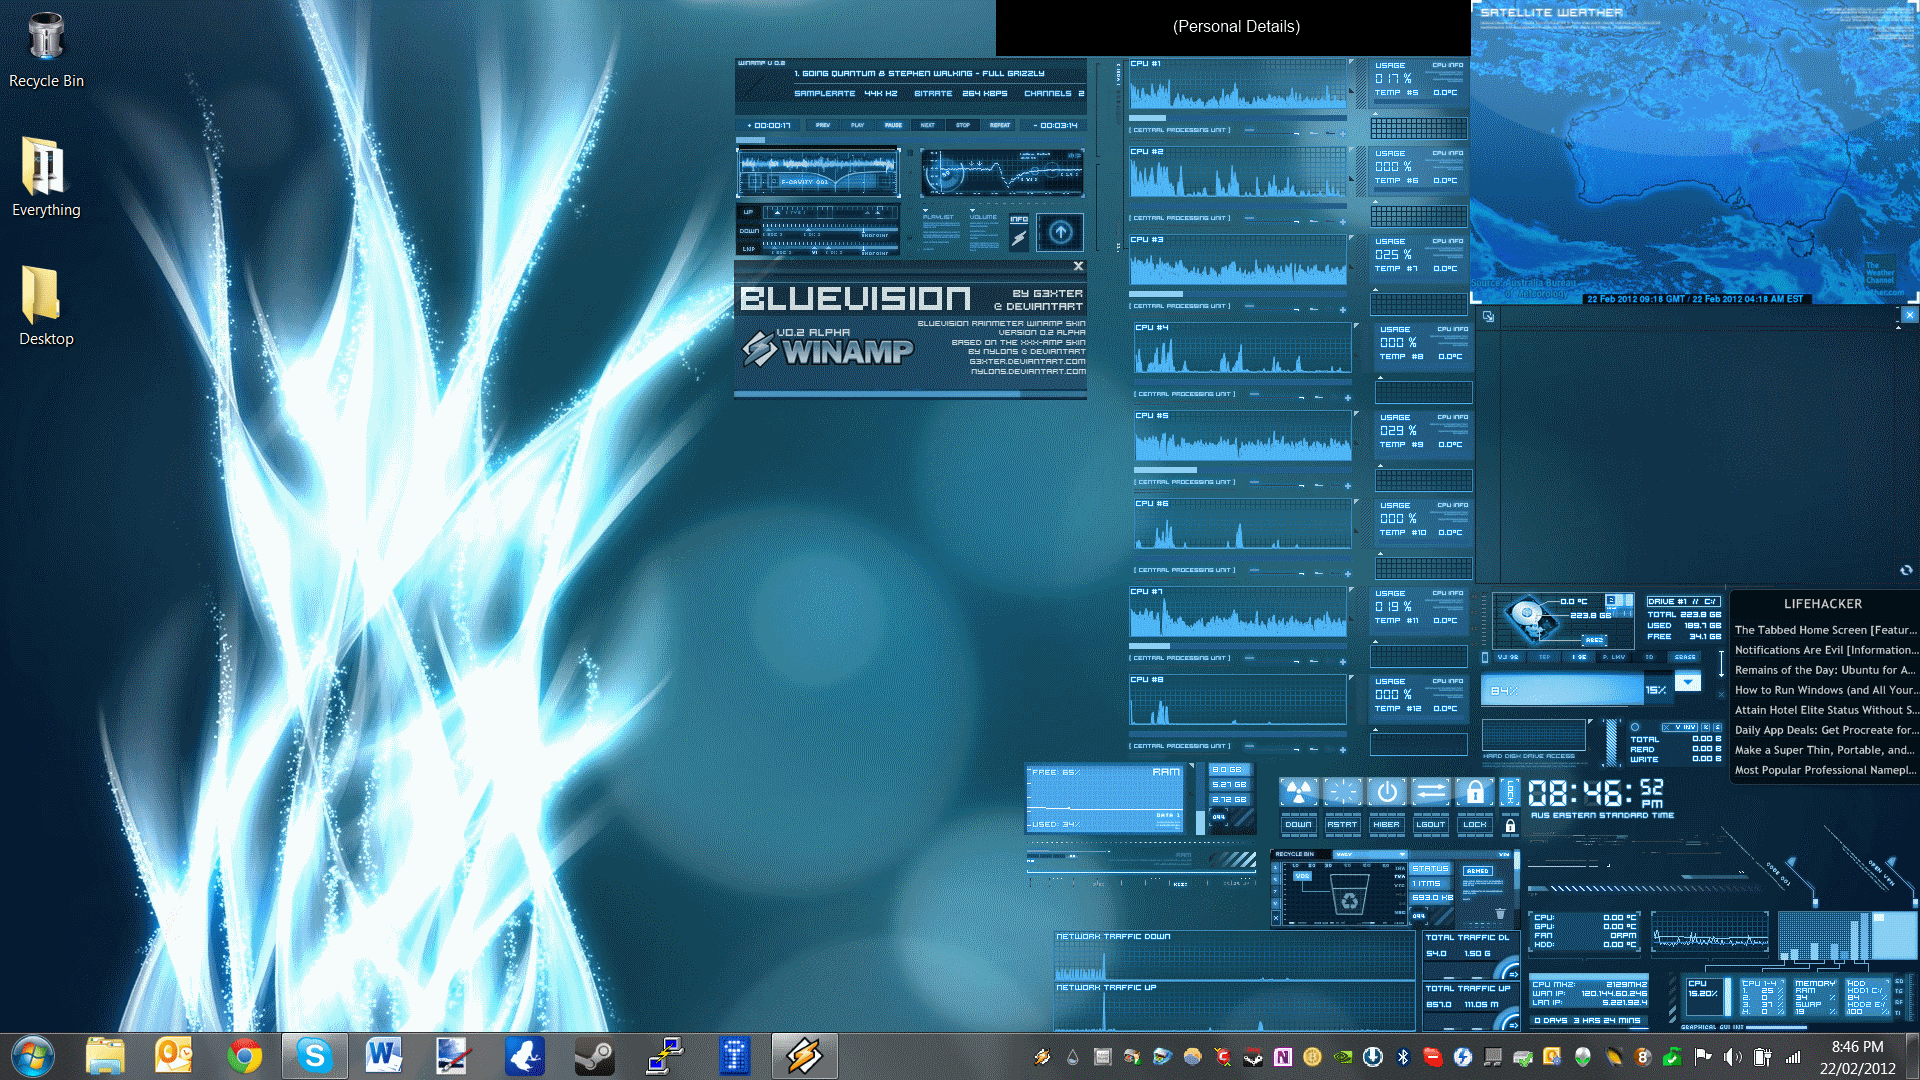
Task: Pause the track with the PAUSE button
Action: [x=893, y=126]
